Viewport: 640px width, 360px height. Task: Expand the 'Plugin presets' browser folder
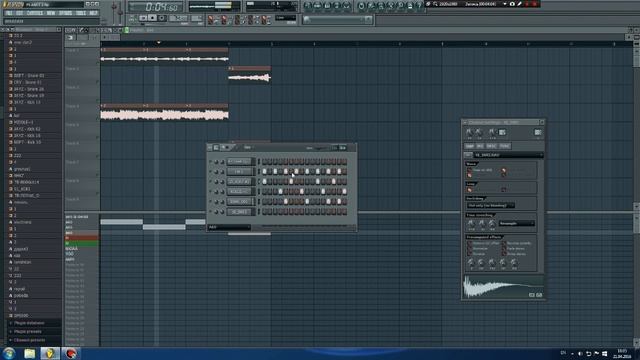click(x=28, y=331)
